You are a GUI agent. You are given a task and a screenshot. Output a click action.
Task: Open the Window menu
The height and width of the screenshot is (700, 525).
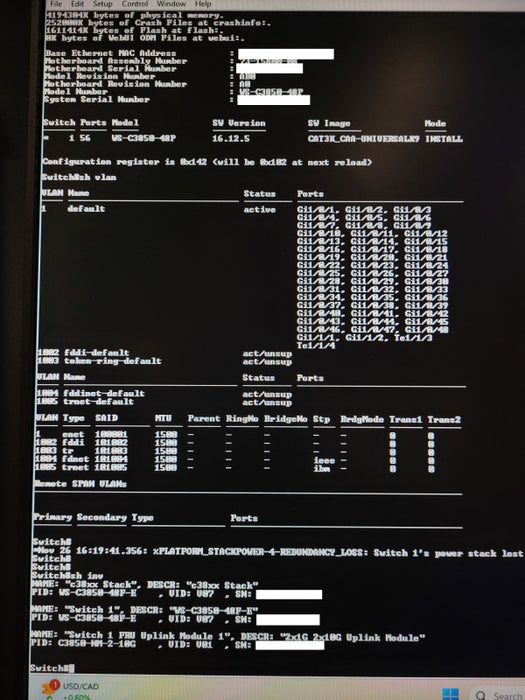pos(171,4)
